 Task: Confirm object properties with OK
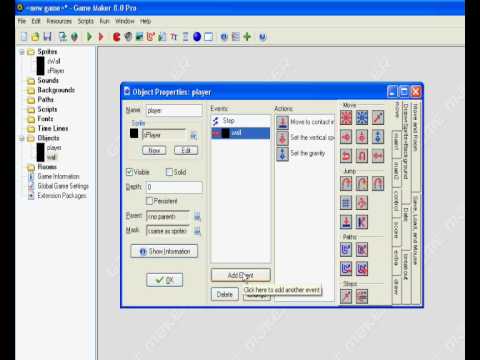164,280
